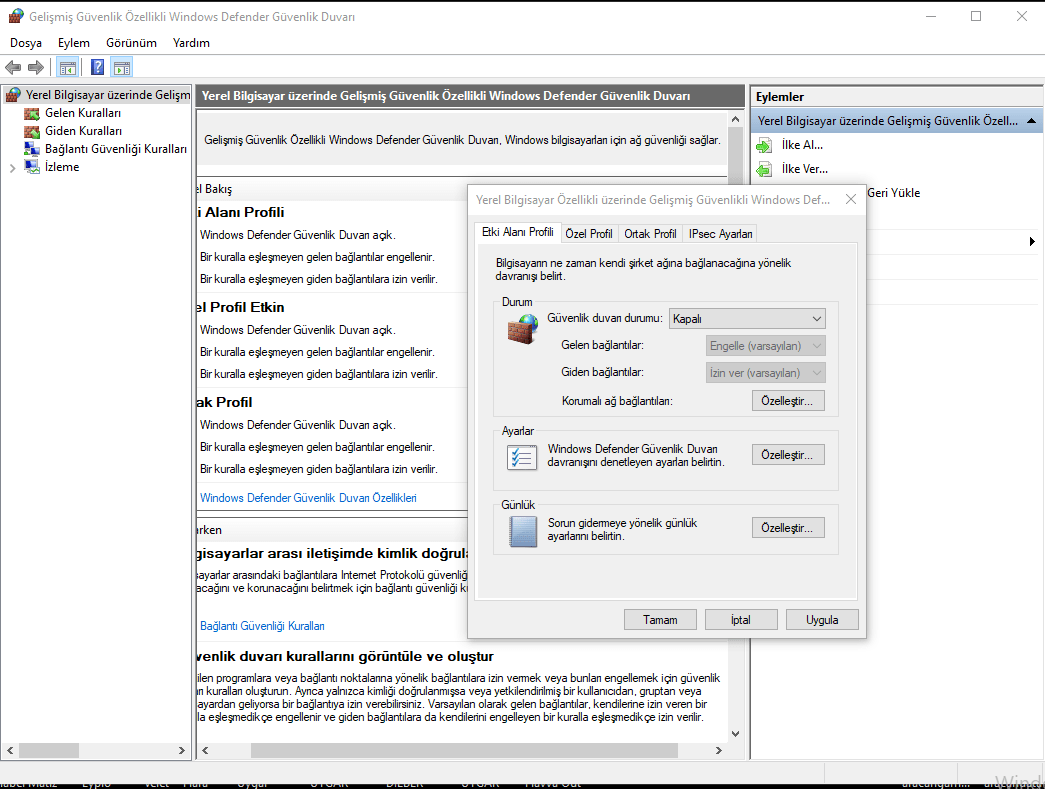Click the Giden Kuralları brick icon

tap(32, 131)
